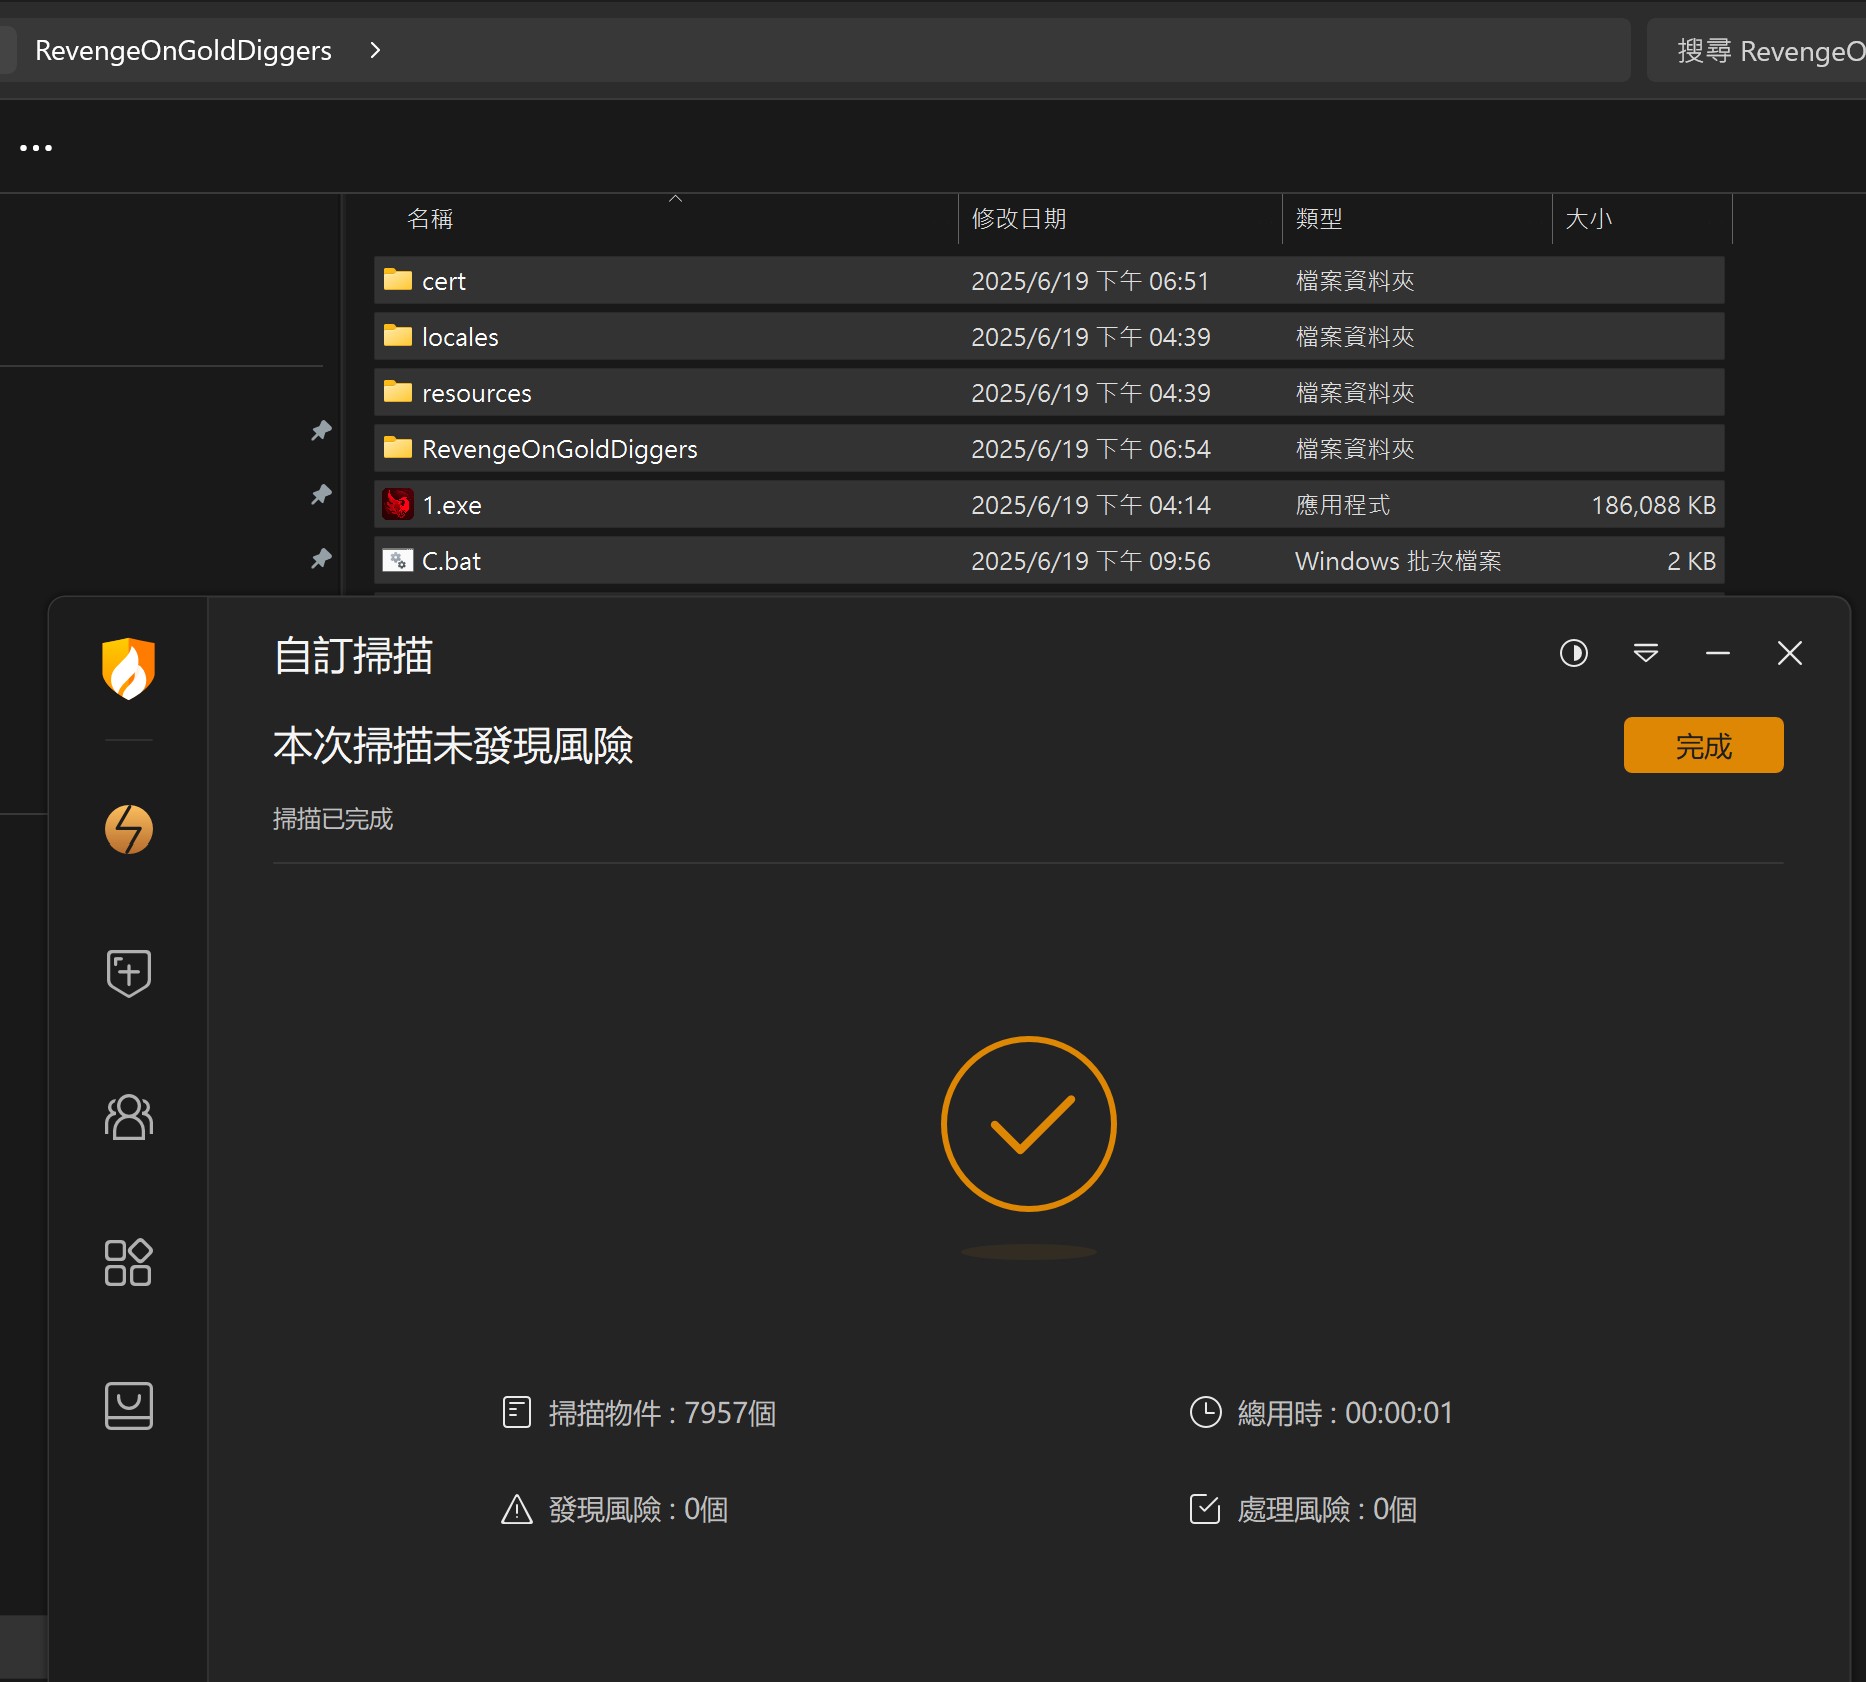Screen dimensions: 1866x1682
Task: Open the security tools grid icon
Action: (129, 1262)
